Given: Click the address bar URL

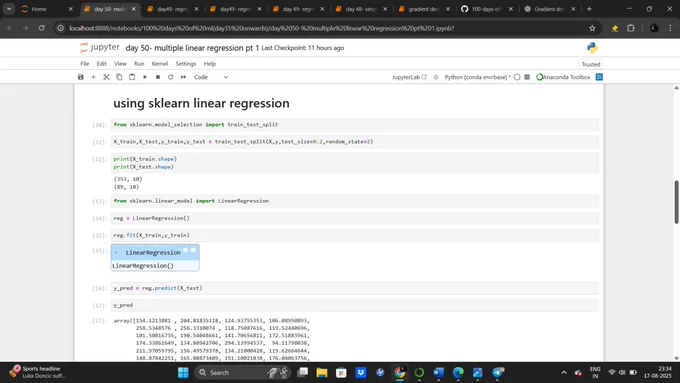Looking at the screenshot, I should [262, 28].
